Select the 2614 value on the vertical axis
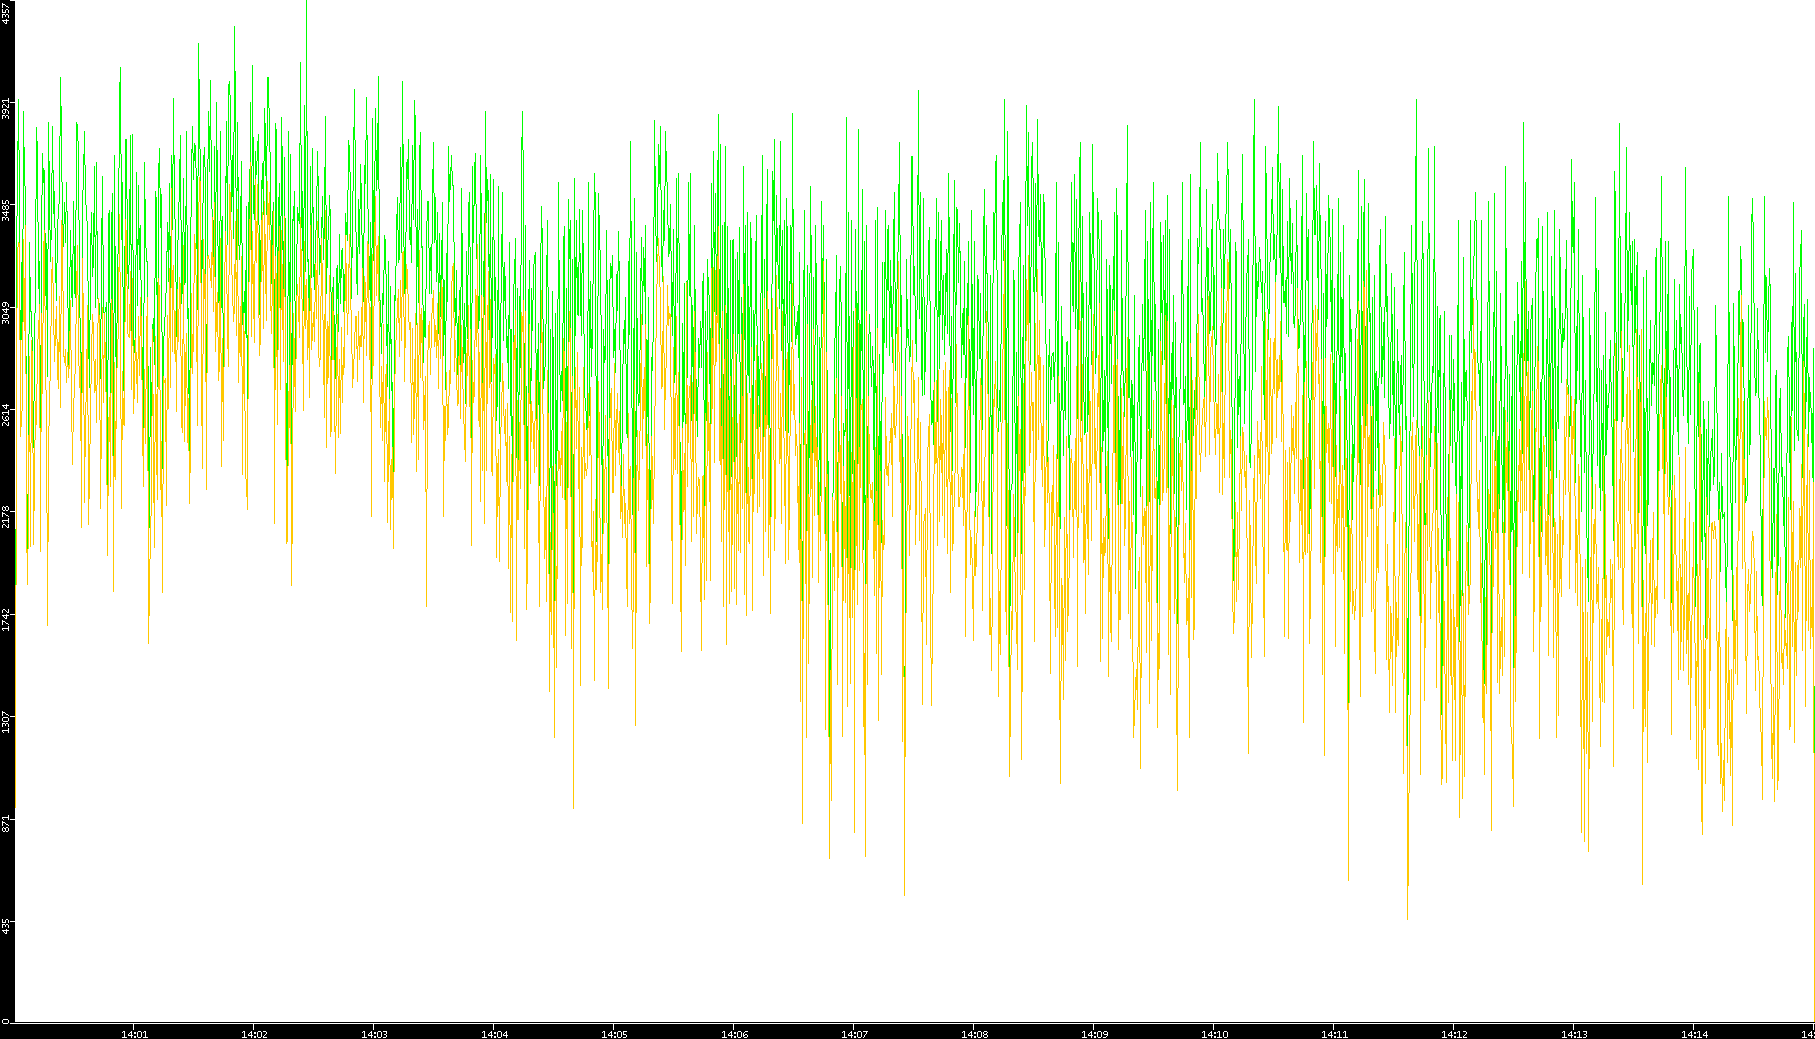Image resolution: width=1815 pixels, height=1039 pixels. point(6,414)
